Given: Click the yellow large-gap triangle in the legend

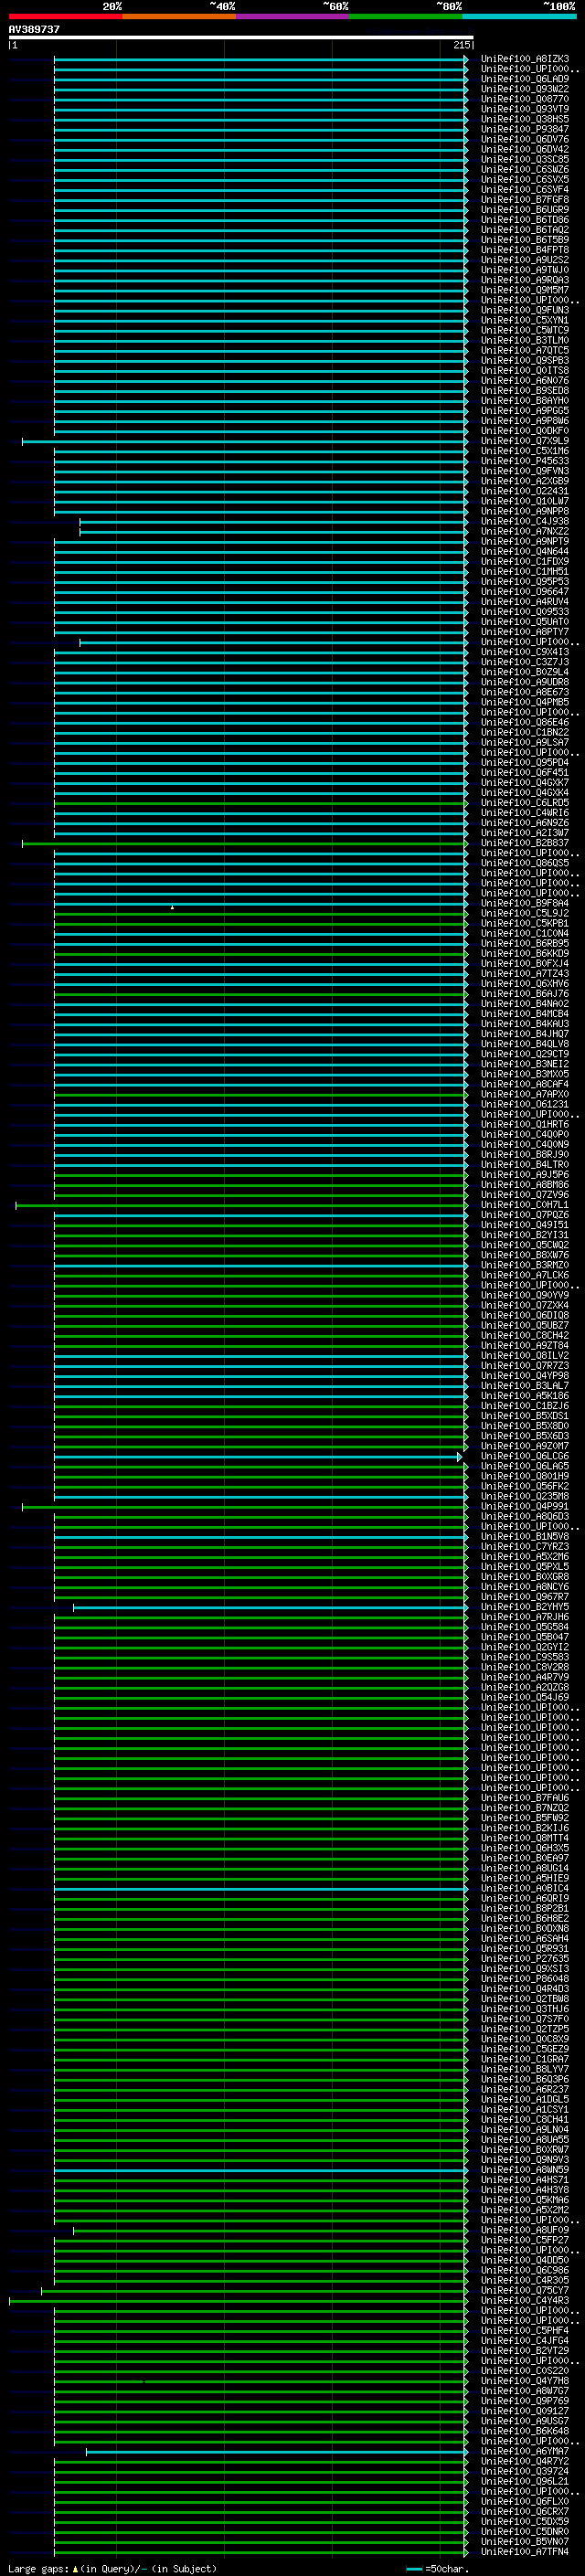Looking at the screenshot, I should pyautogui.click(x=75, y=2568).
